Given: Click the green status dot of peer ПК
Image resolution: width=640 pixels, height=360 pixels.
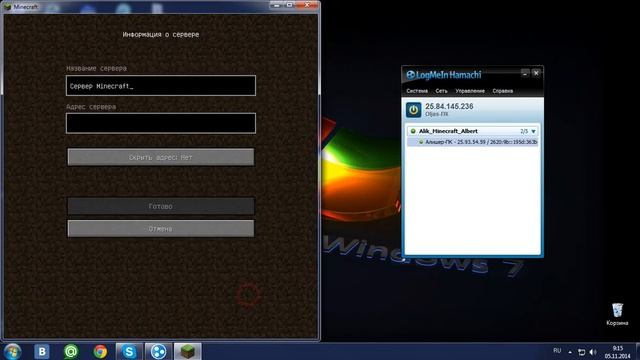Looking at the screenshot, I should pos(421,142).
